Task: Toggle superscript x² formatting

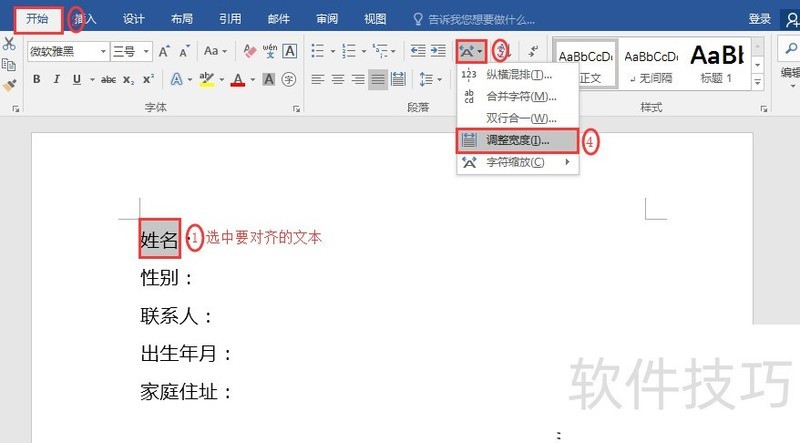Action: 148,80
